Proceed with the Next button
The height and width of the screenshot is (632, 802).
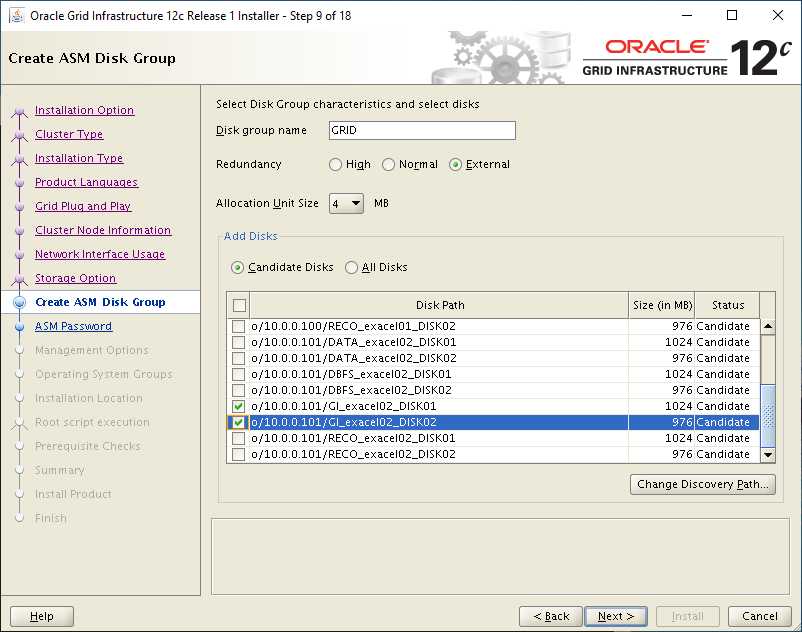coord(616,616)
